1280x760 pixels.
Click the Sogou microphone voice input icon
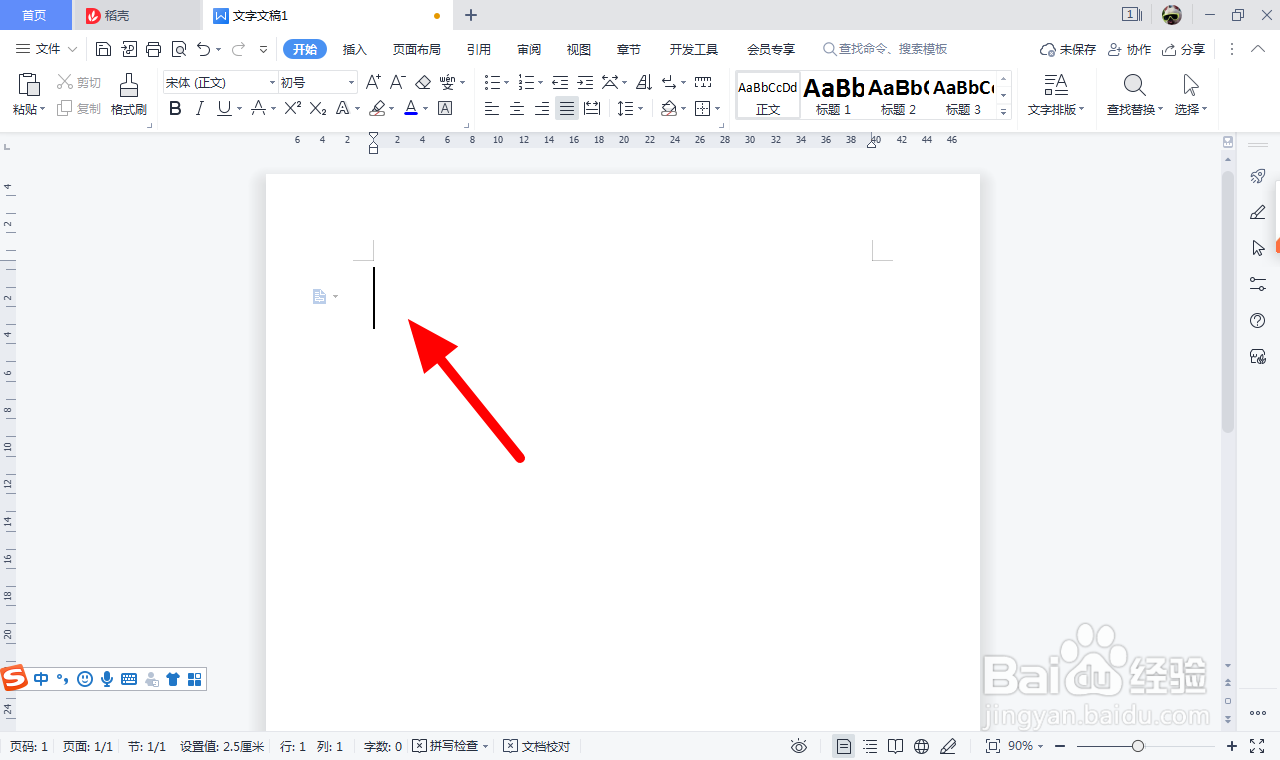107,679
